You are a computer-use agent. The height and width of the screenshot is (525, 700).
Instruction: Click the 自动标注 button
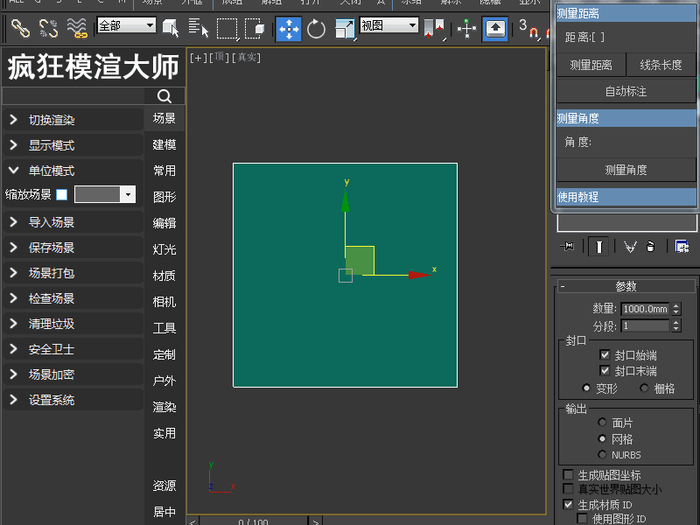pos(625,91)
